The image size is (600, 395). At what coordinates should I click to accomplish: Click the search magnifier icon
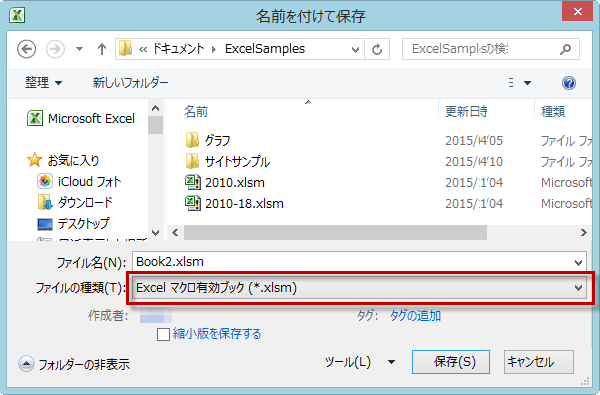click(566, 49)
